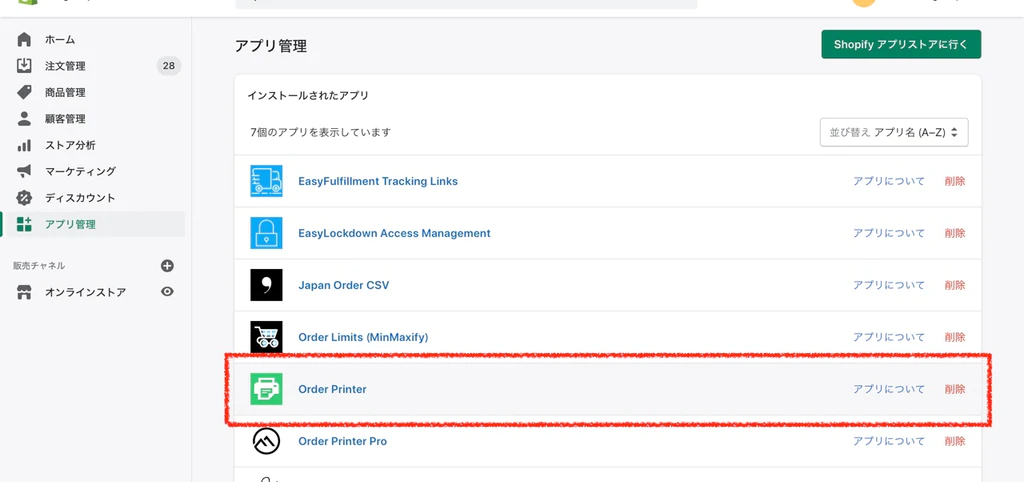Open マーケティング section in sidebar
This screenshot has width=1024, height=482.
pos(80,171)
